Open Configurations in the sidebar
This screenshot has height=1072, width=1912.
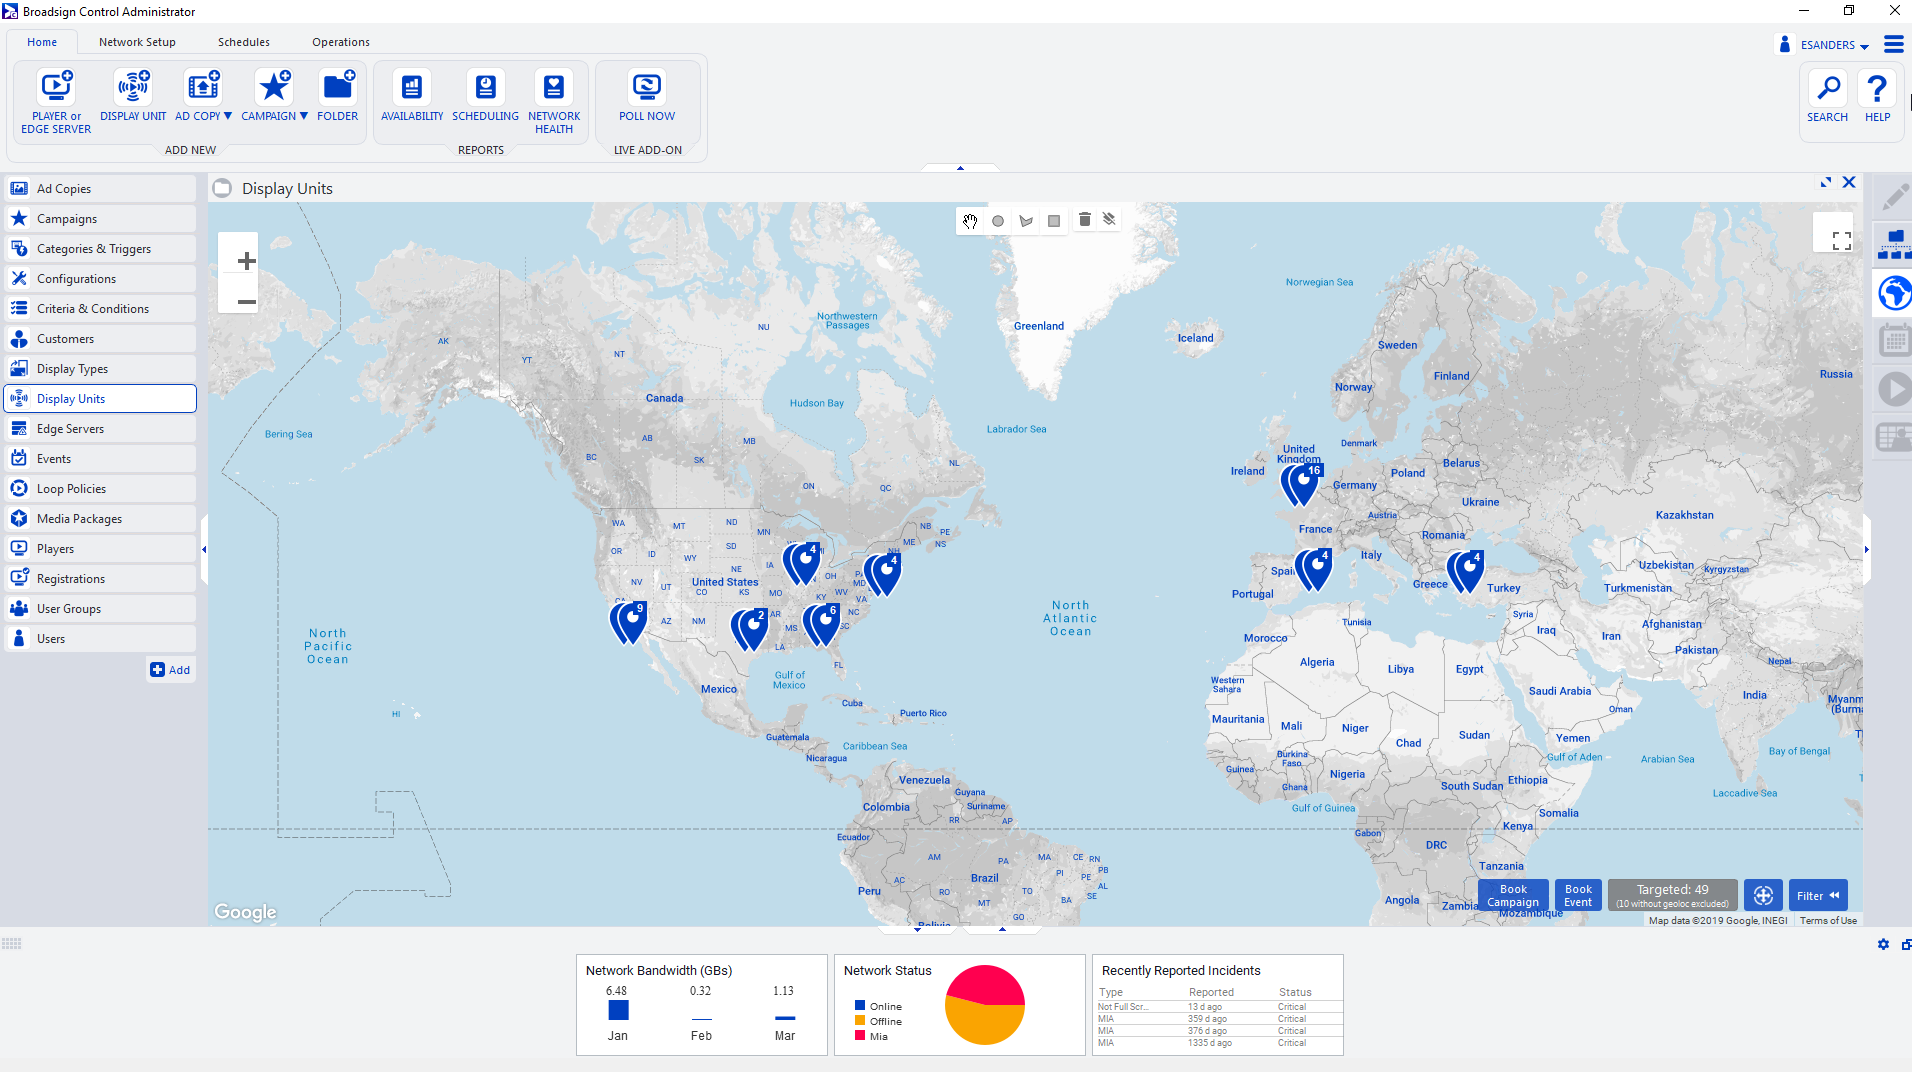[100, 278]
